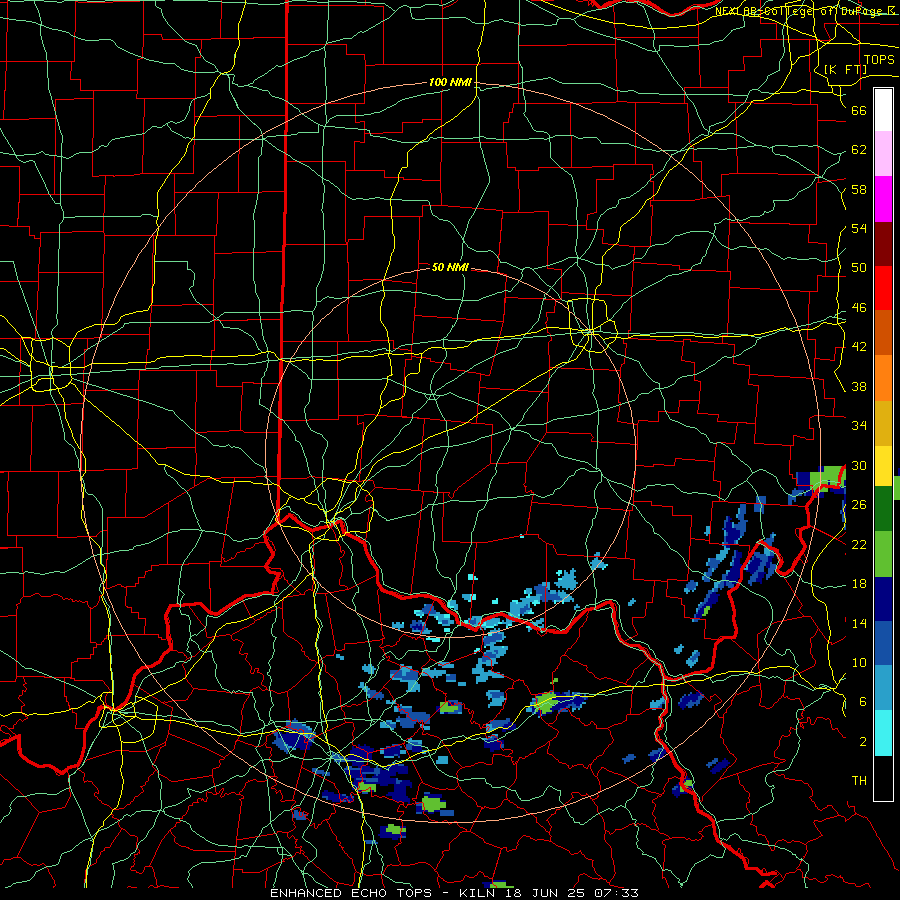Click the legend value "10"
Viewport: 900px width, 900px height.
pyautogui.click(x=859, y=662)
